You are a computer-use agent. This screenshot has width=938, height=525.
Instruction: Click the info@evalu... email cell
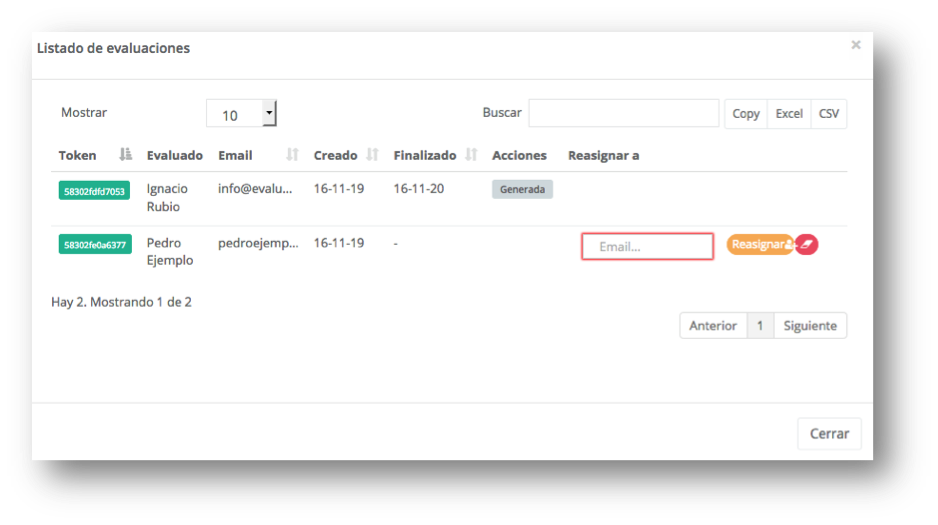click(255, 189)
